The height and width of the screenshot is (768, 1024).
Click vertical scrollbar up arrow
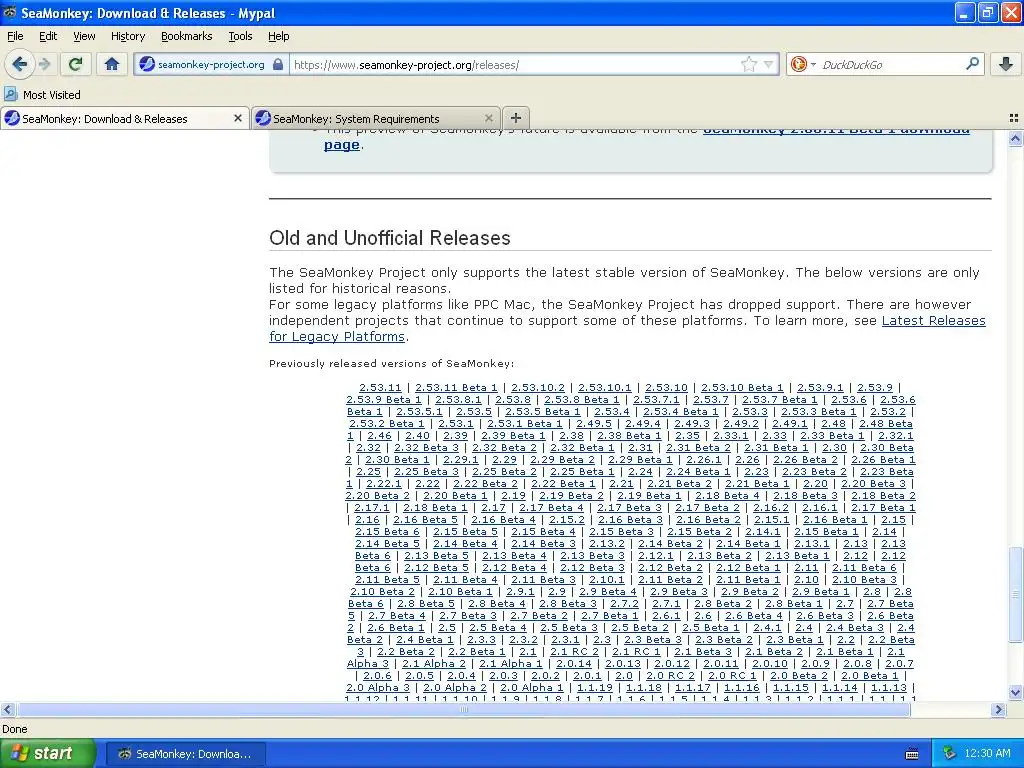tap(1015, 138)
